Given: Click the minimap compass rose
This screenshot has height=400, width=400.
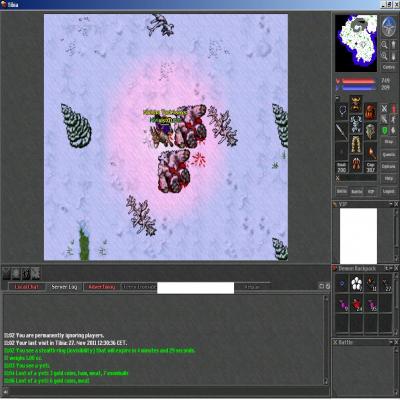Looking at the screenshot, I should point(389,26).
